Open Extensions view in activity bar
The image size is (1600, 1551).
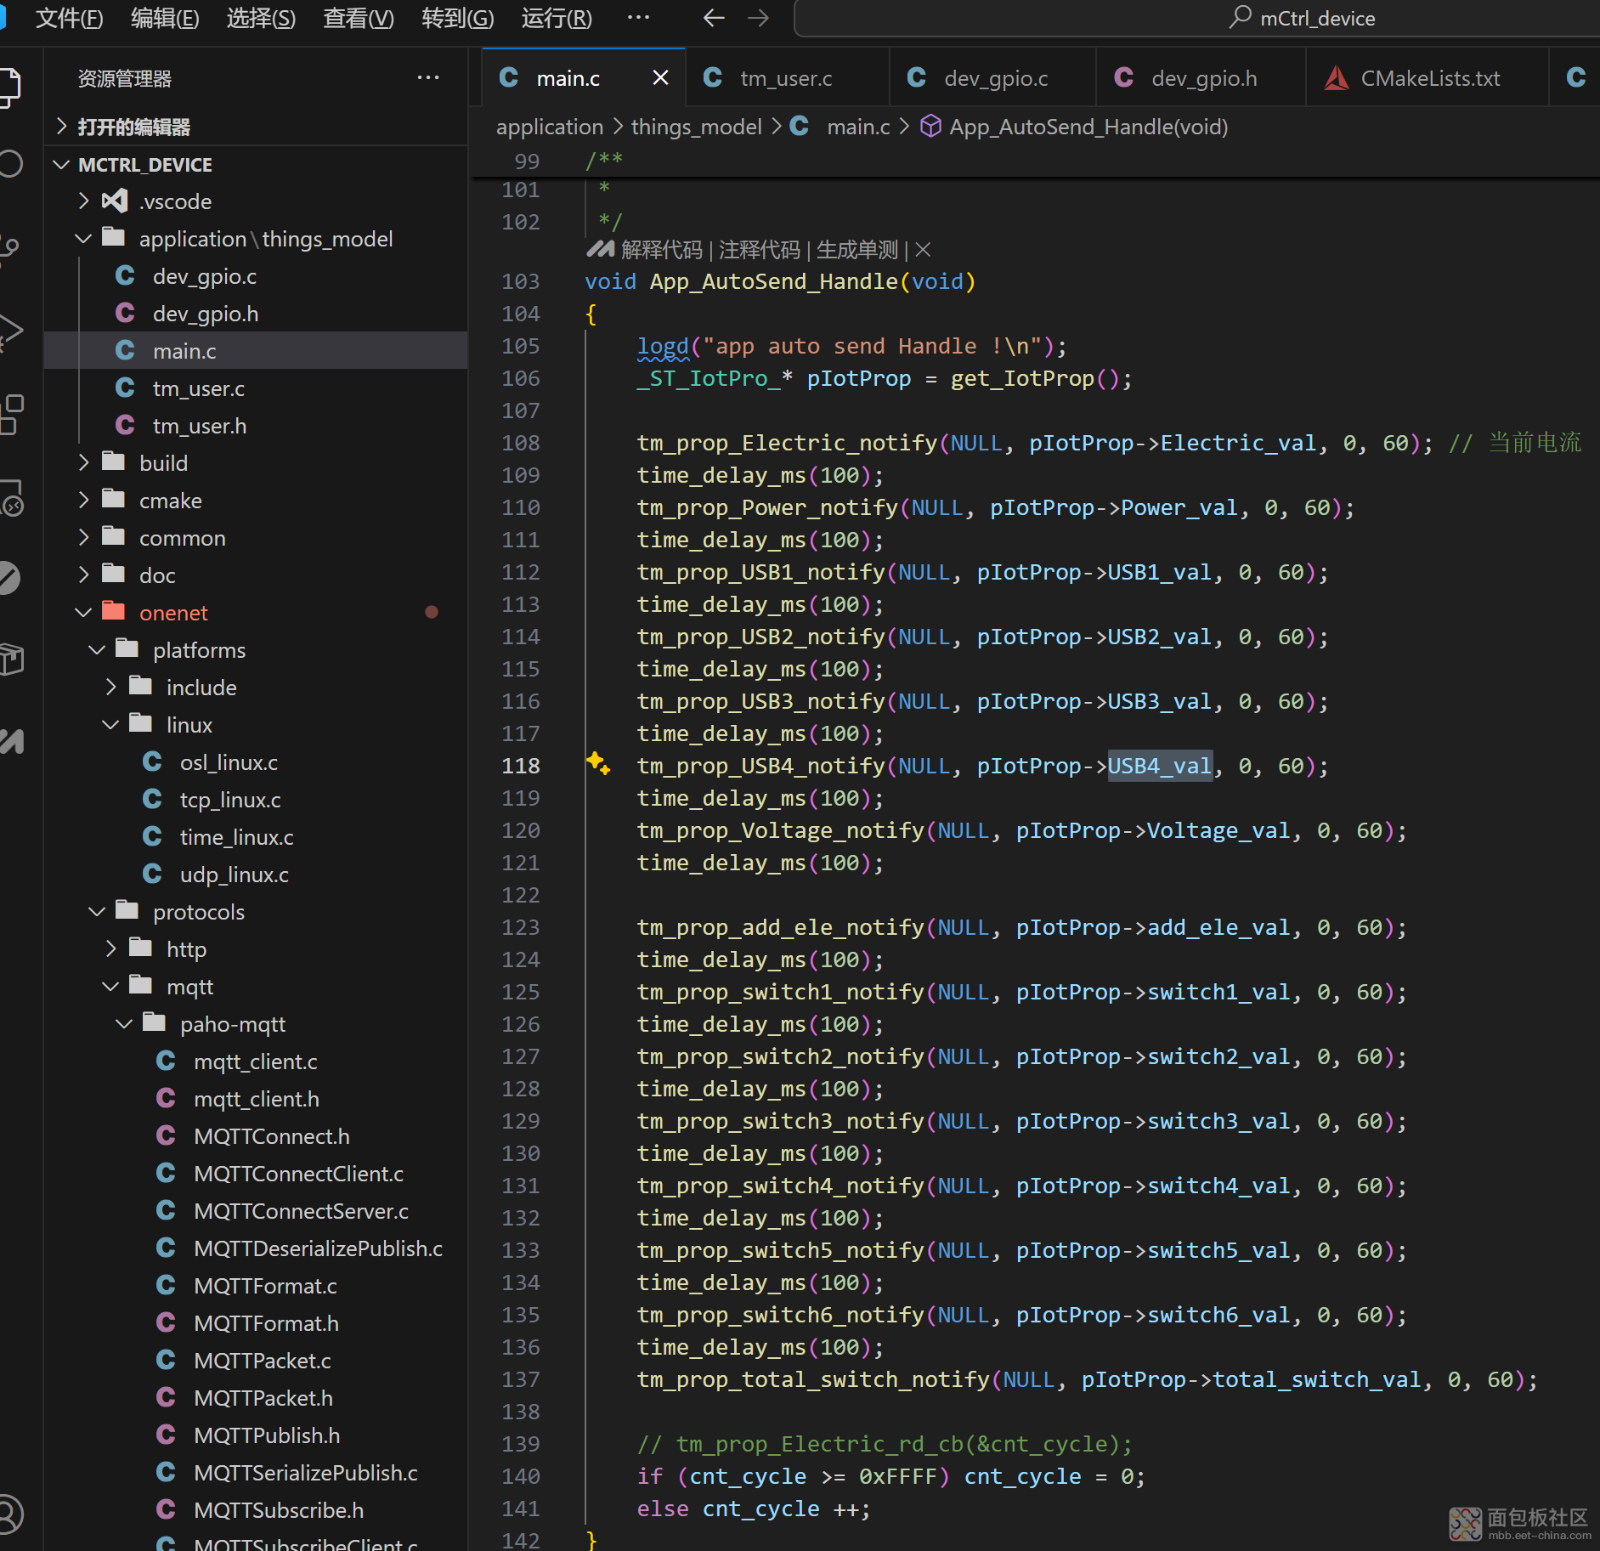pos(11,413)
